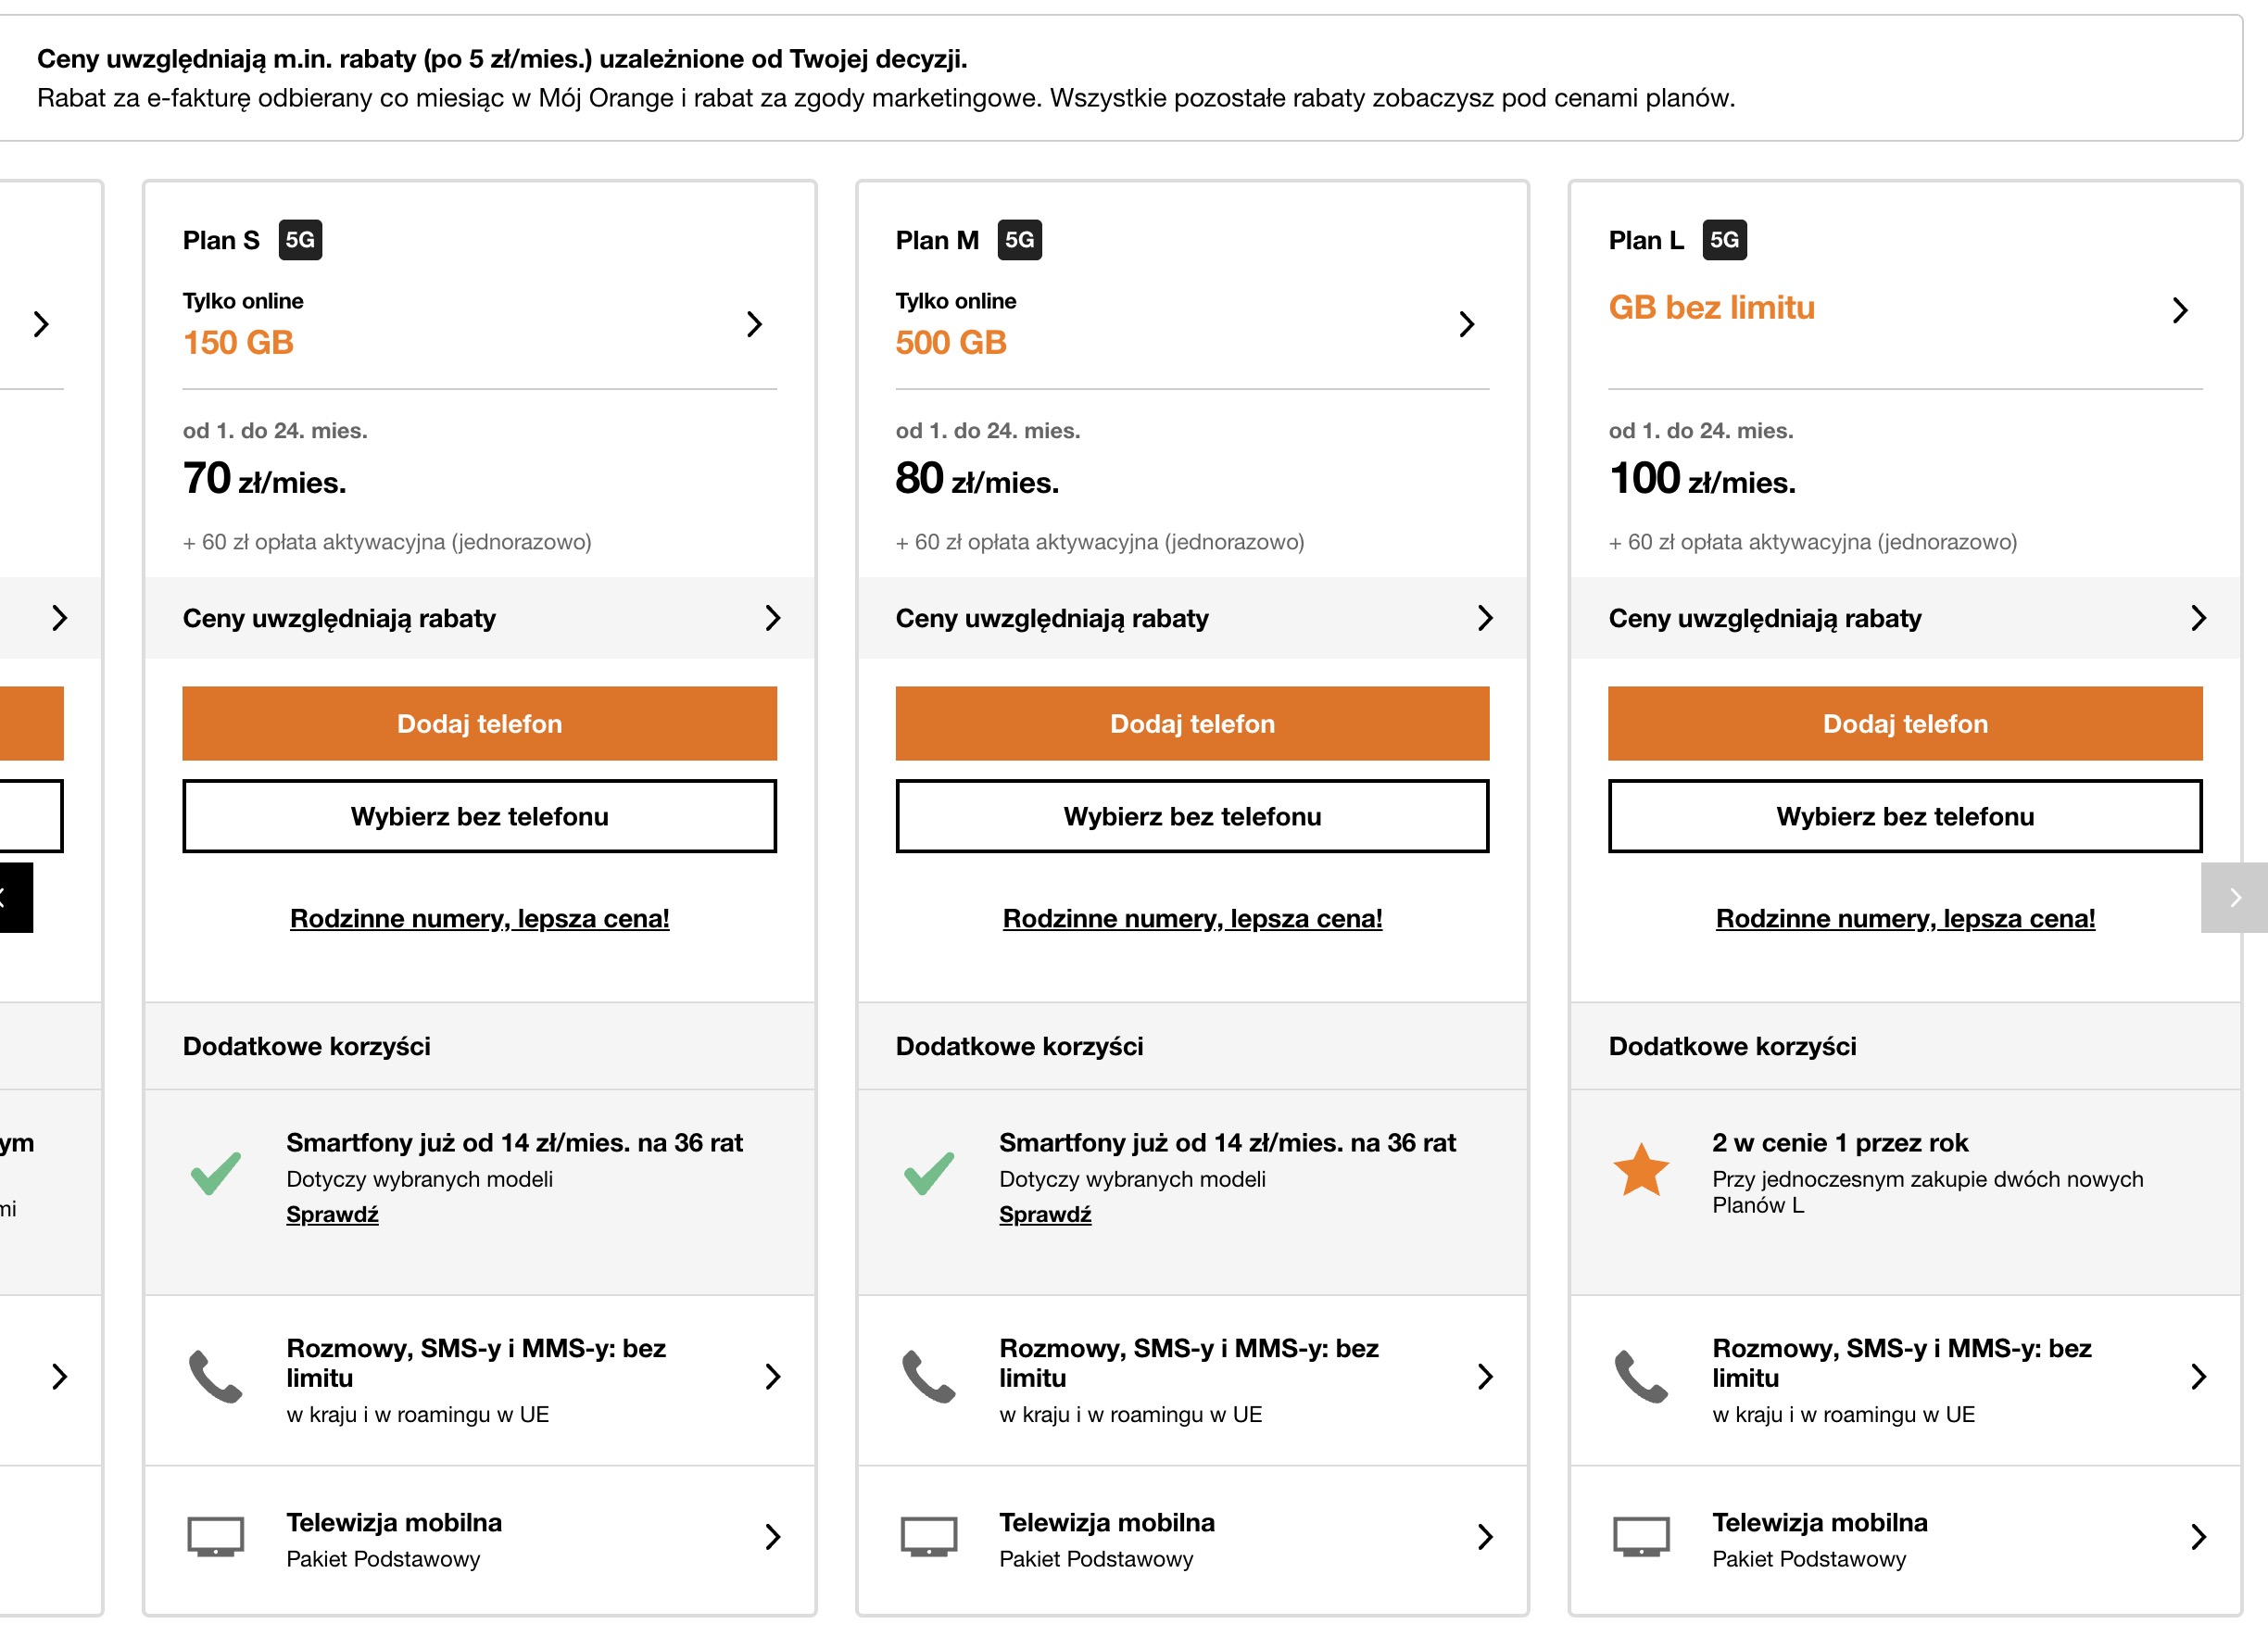Follow the 'Sprawdź' link in Plan S

tap(332, 1214)
